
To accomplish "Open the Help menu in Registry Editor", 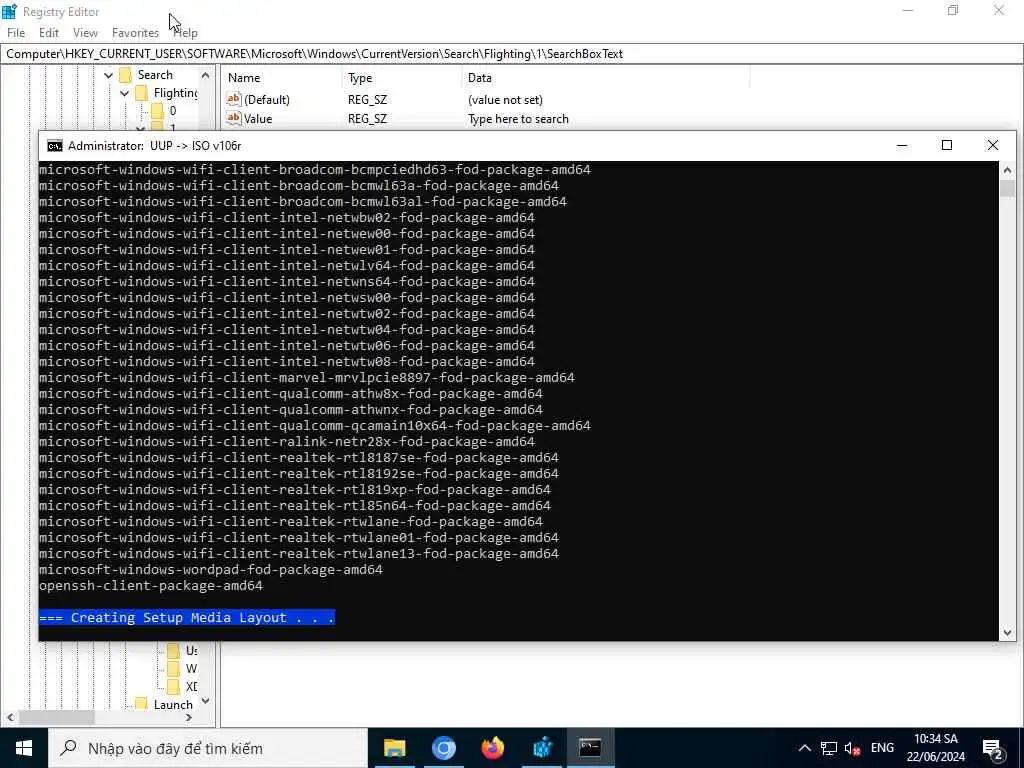I will [x=186, y=33].
